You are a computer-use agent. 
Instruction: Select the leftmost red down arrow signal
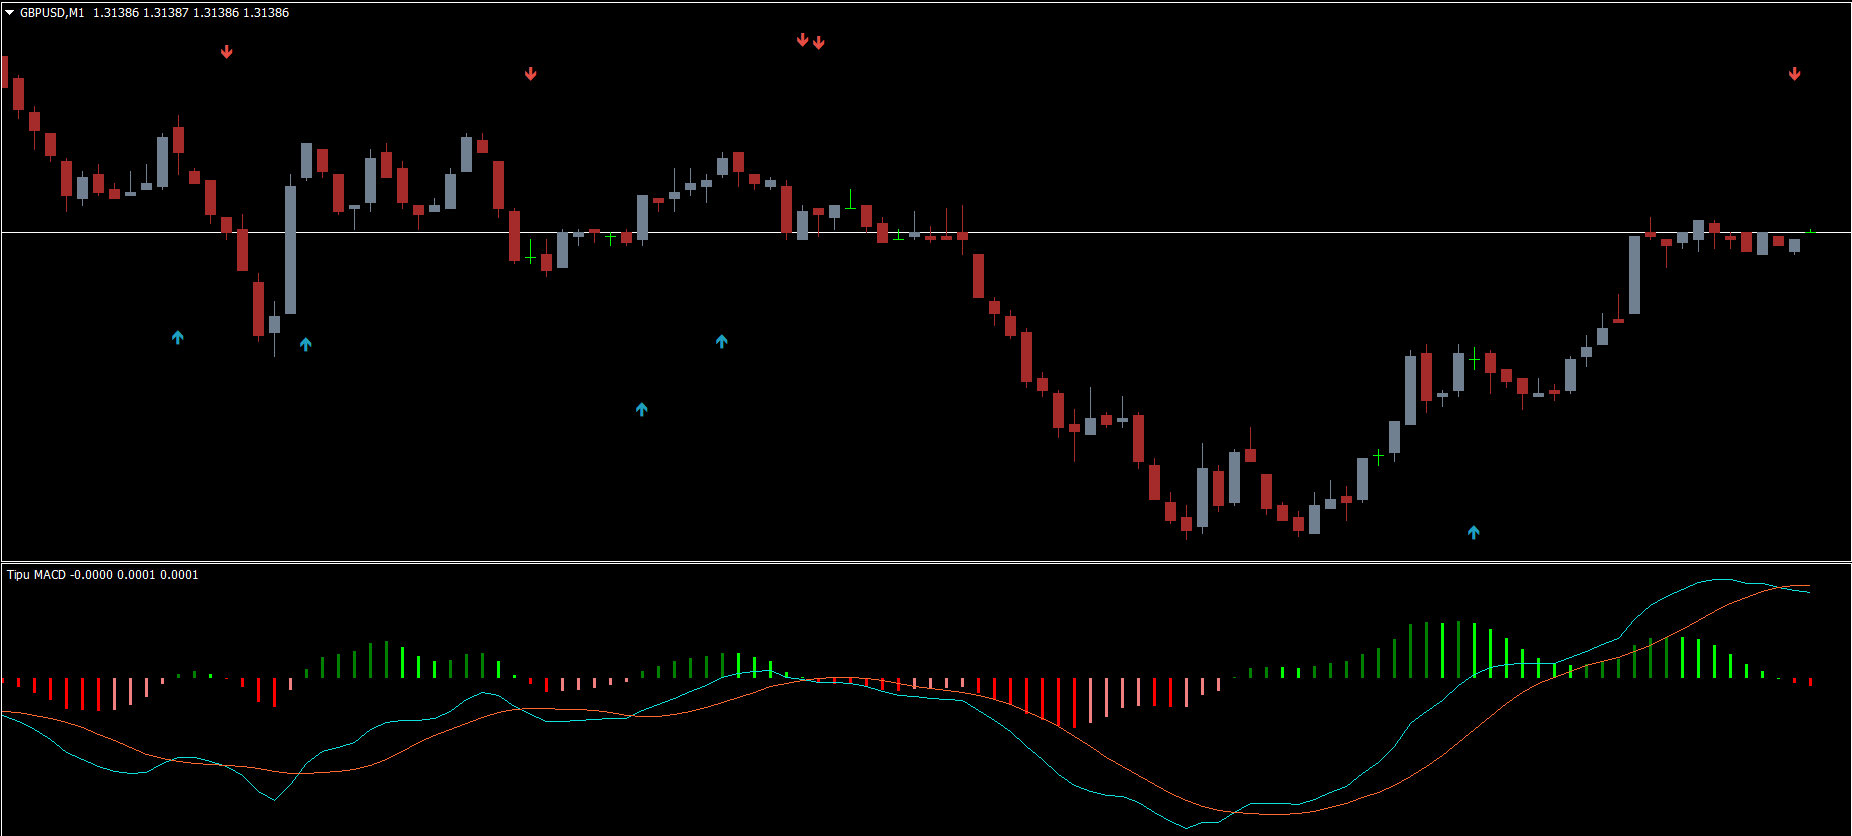pos(227,52)
